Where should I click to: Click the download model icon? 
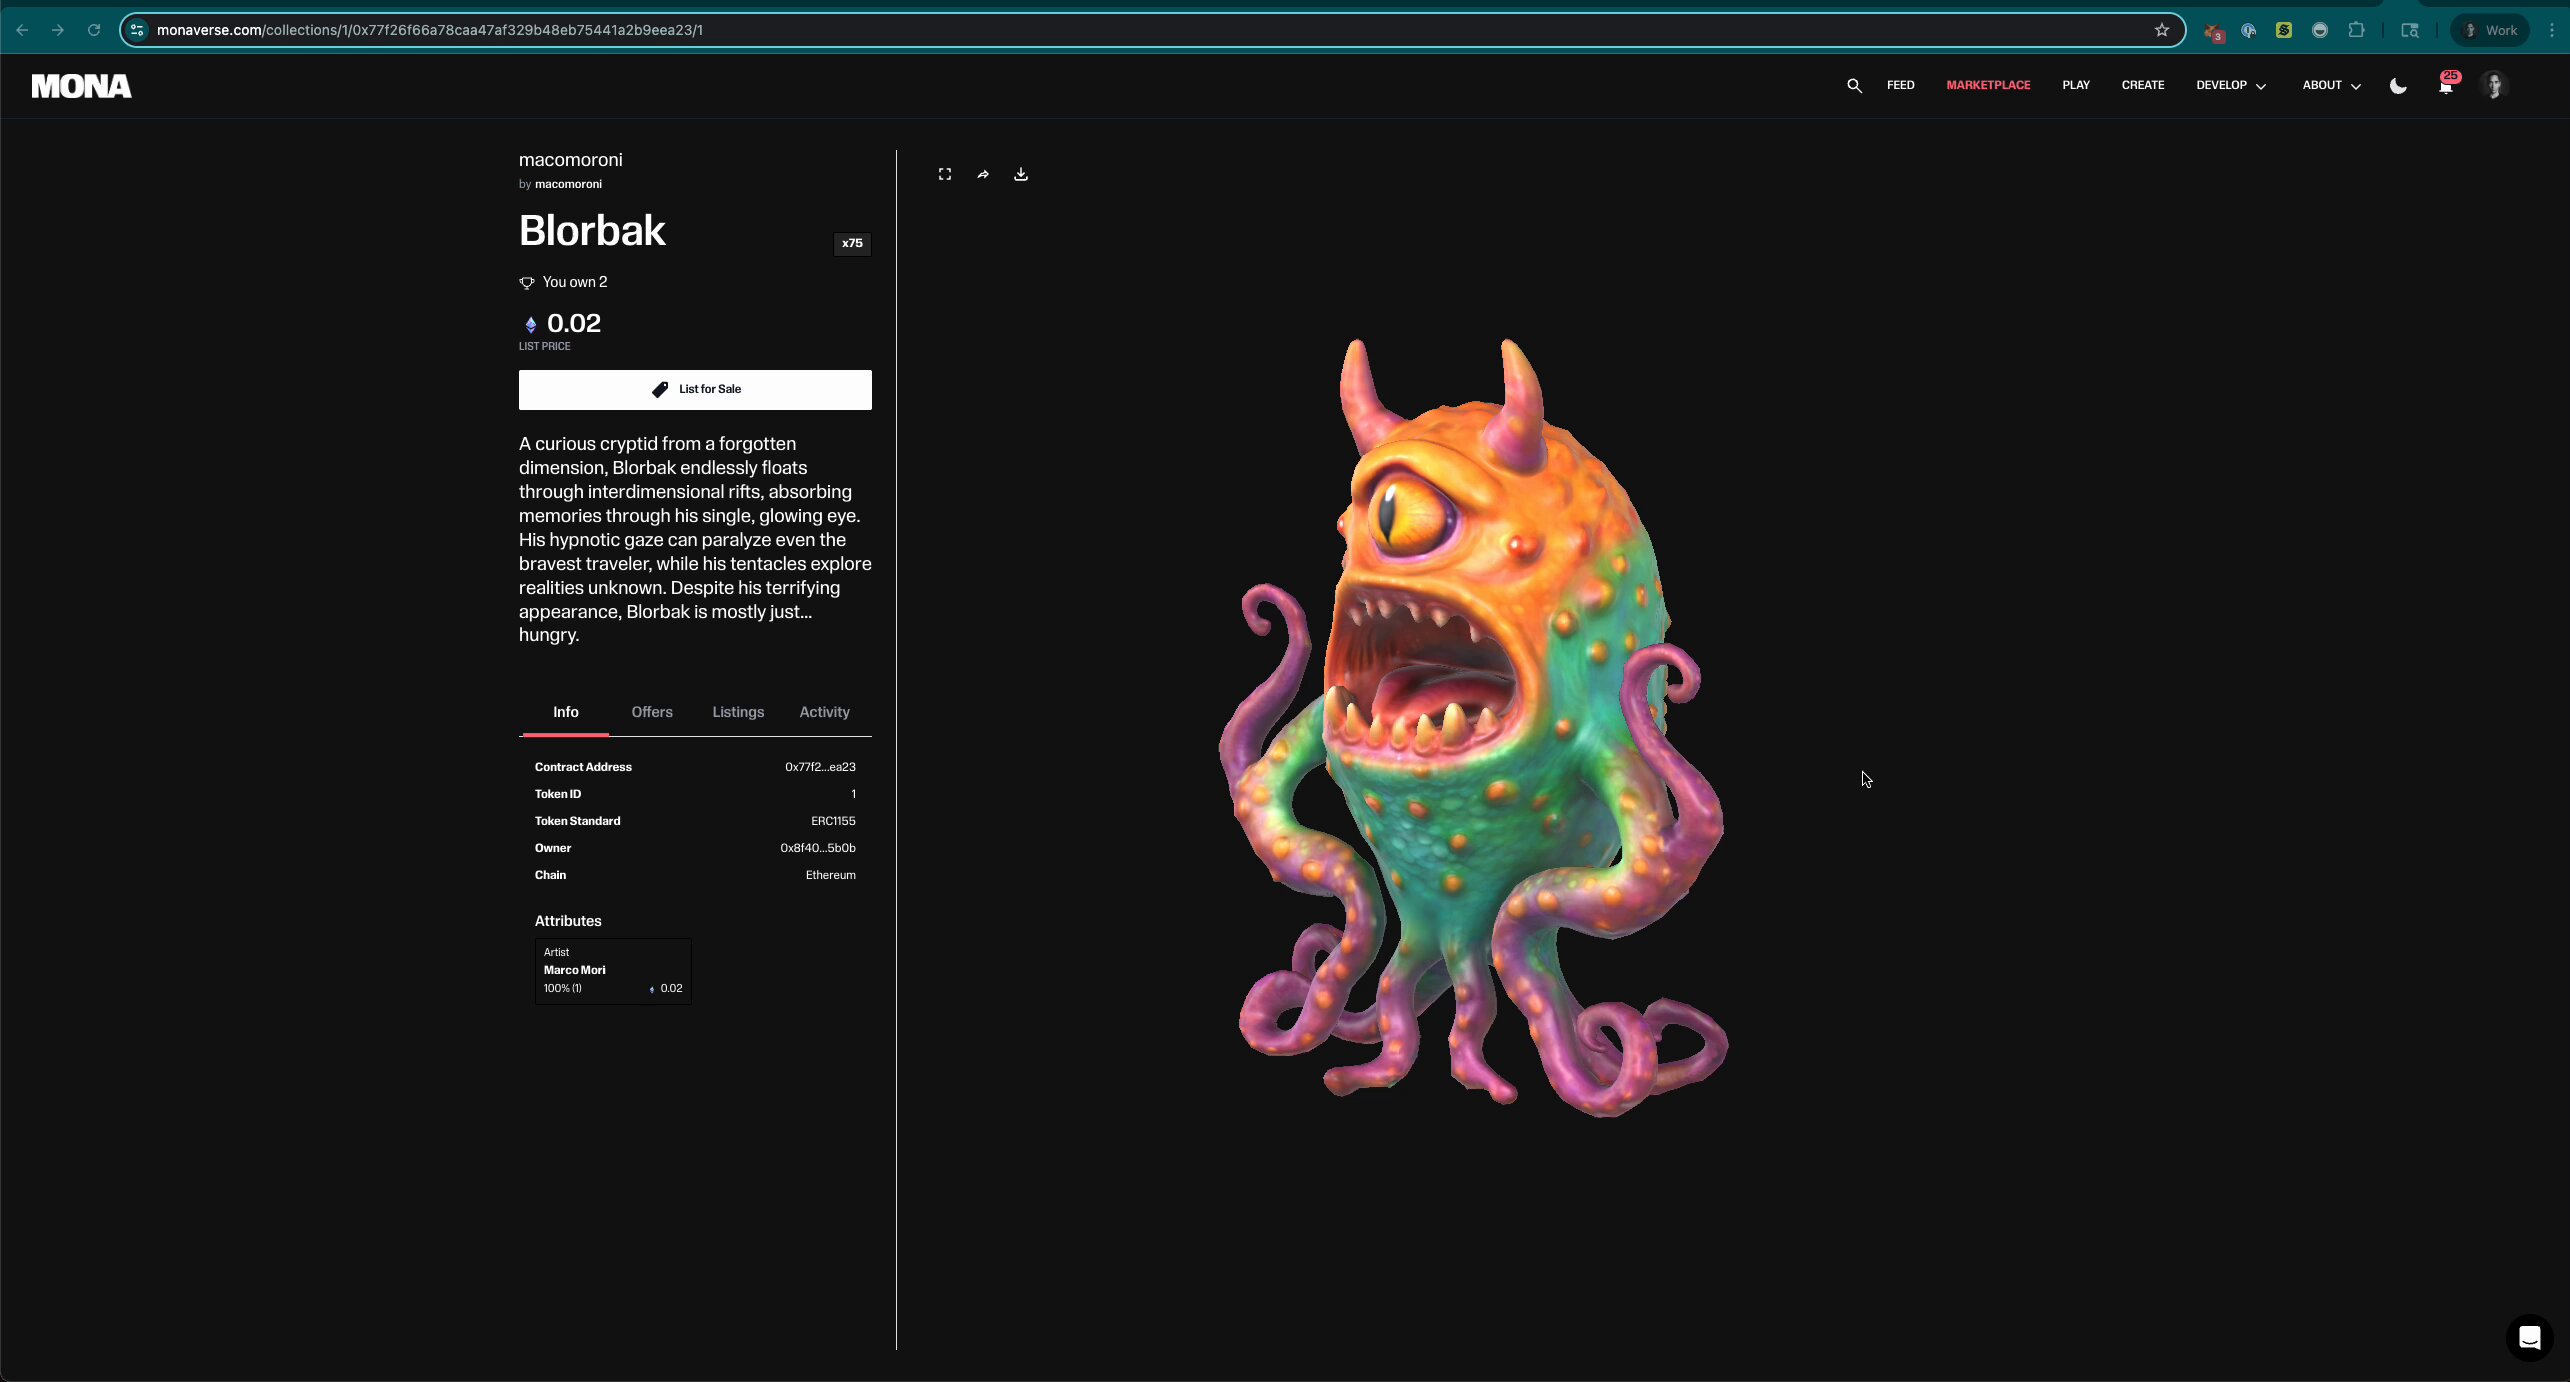(1020, 174)
